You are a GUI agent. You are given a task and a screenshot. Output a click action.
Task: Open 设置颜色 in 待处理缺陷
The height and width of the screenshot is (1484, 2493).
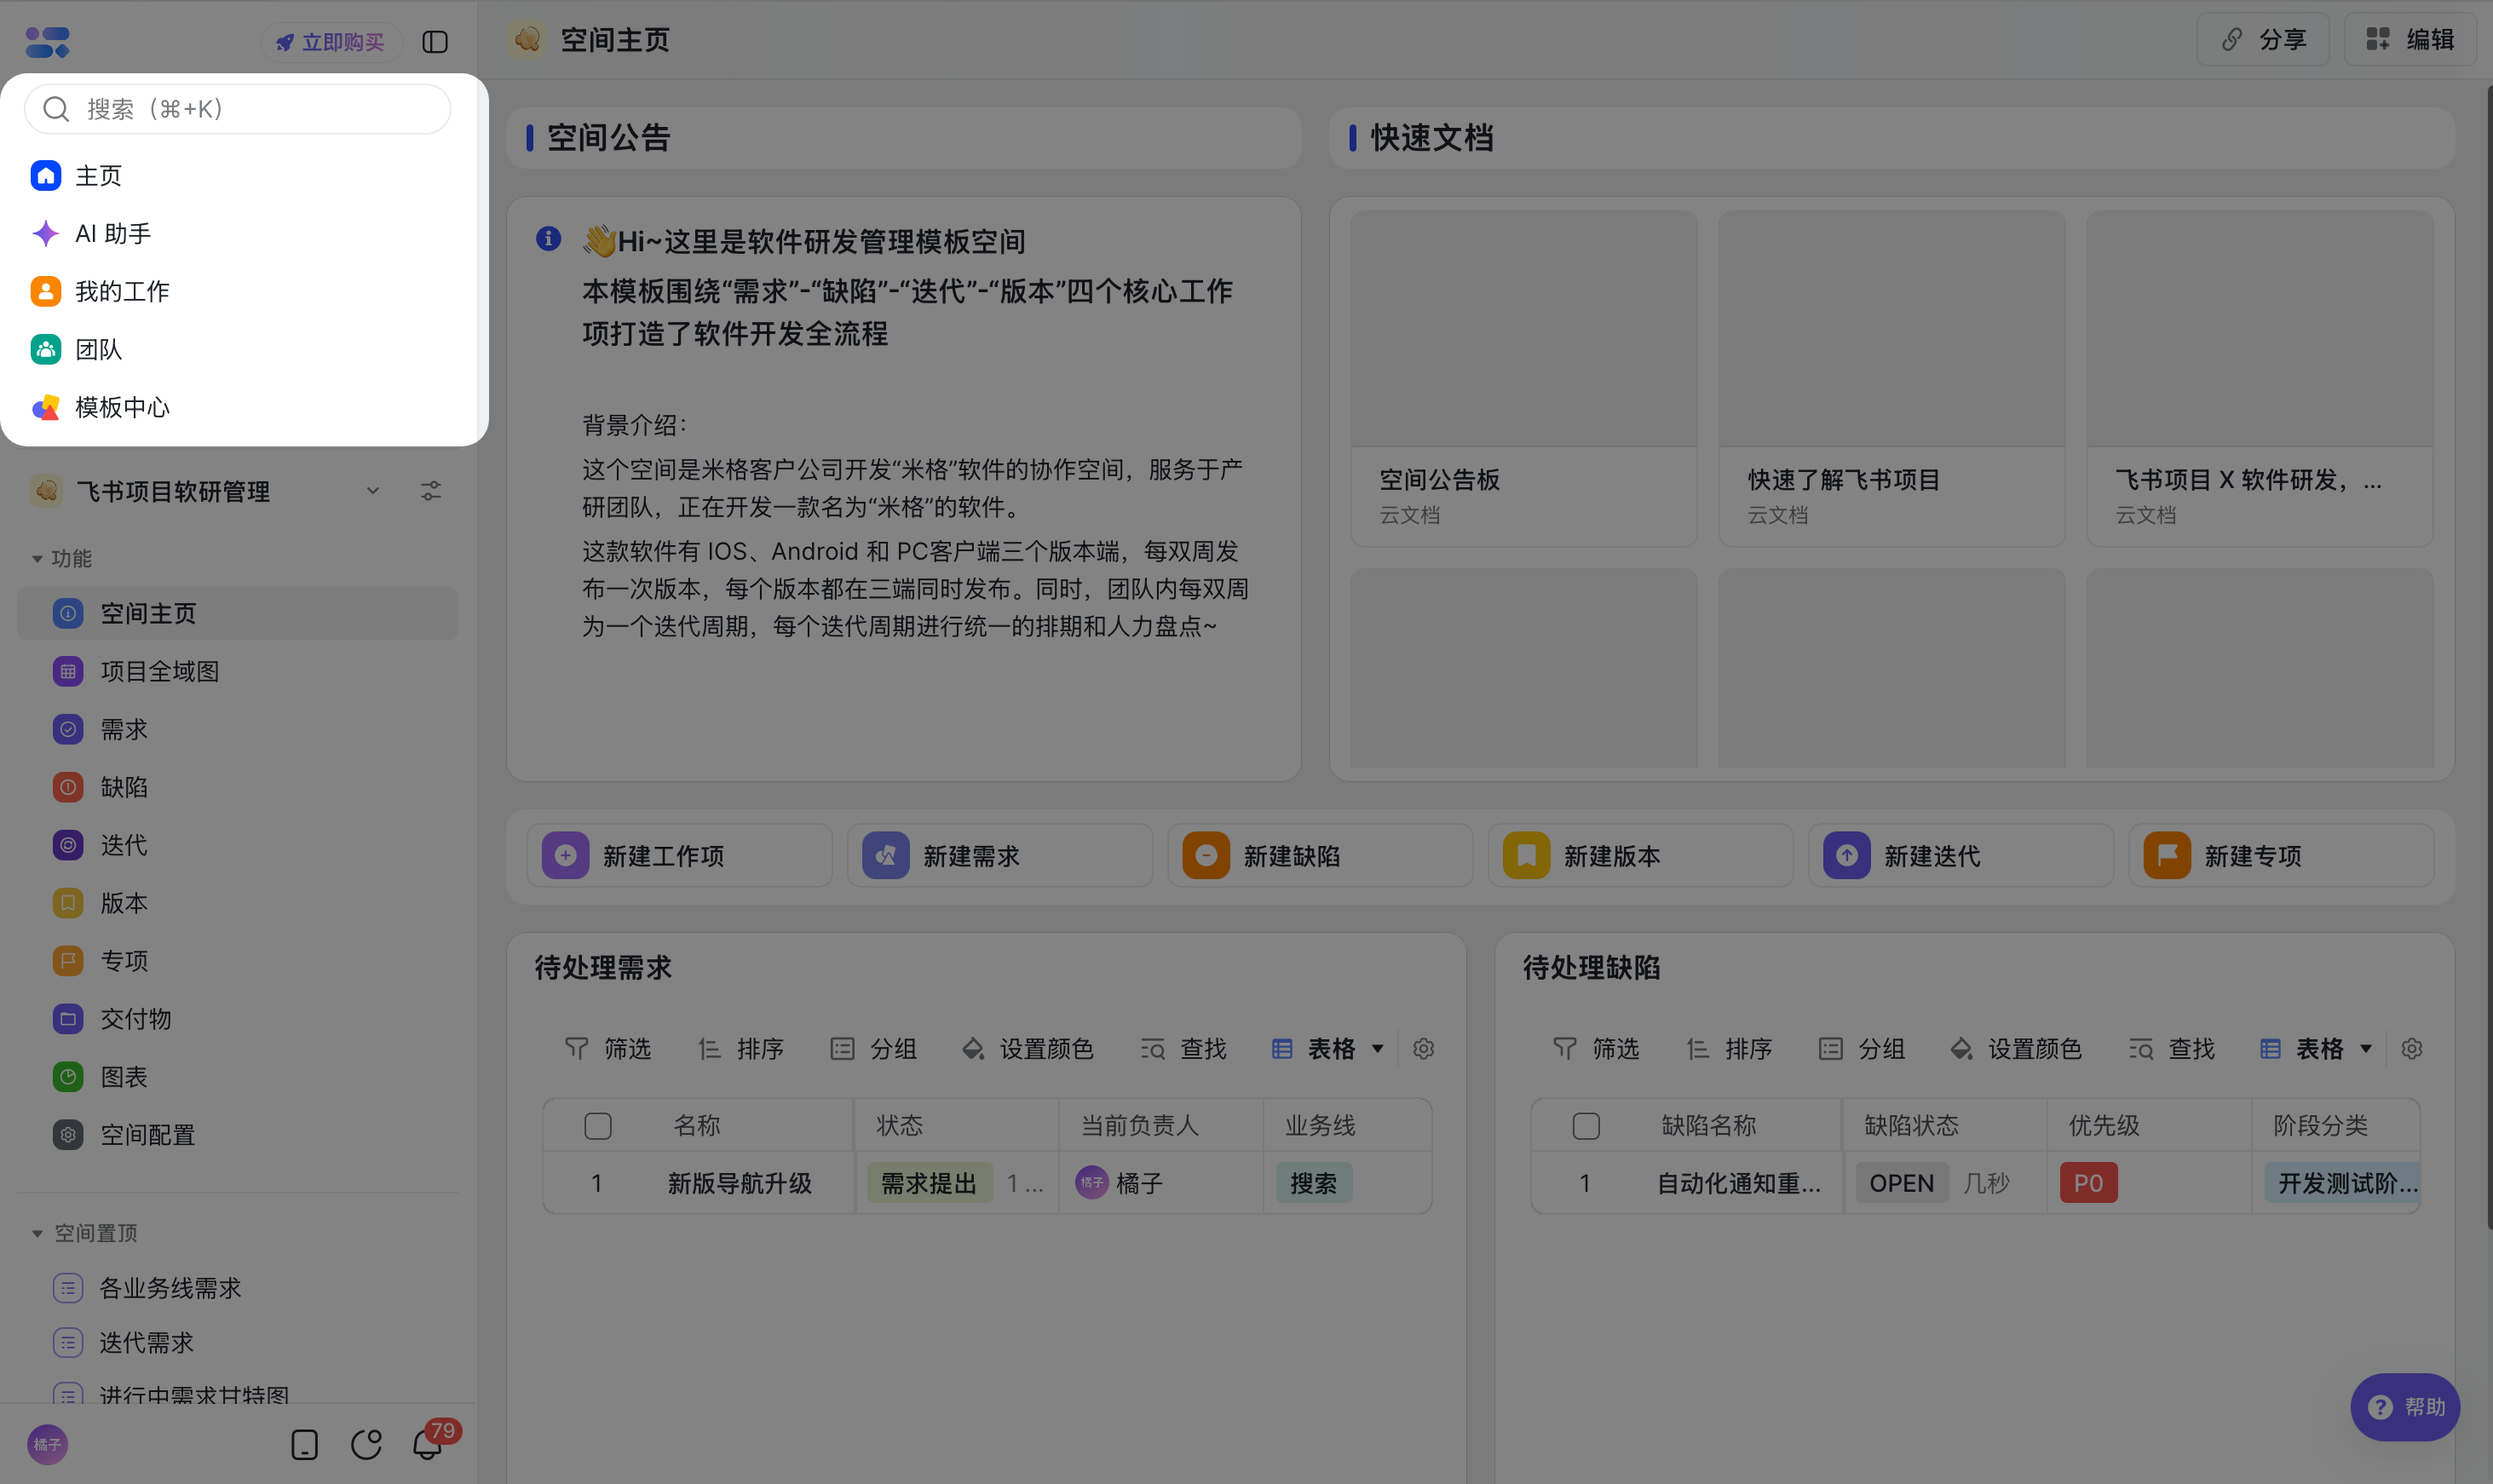coord(2016,1049)
